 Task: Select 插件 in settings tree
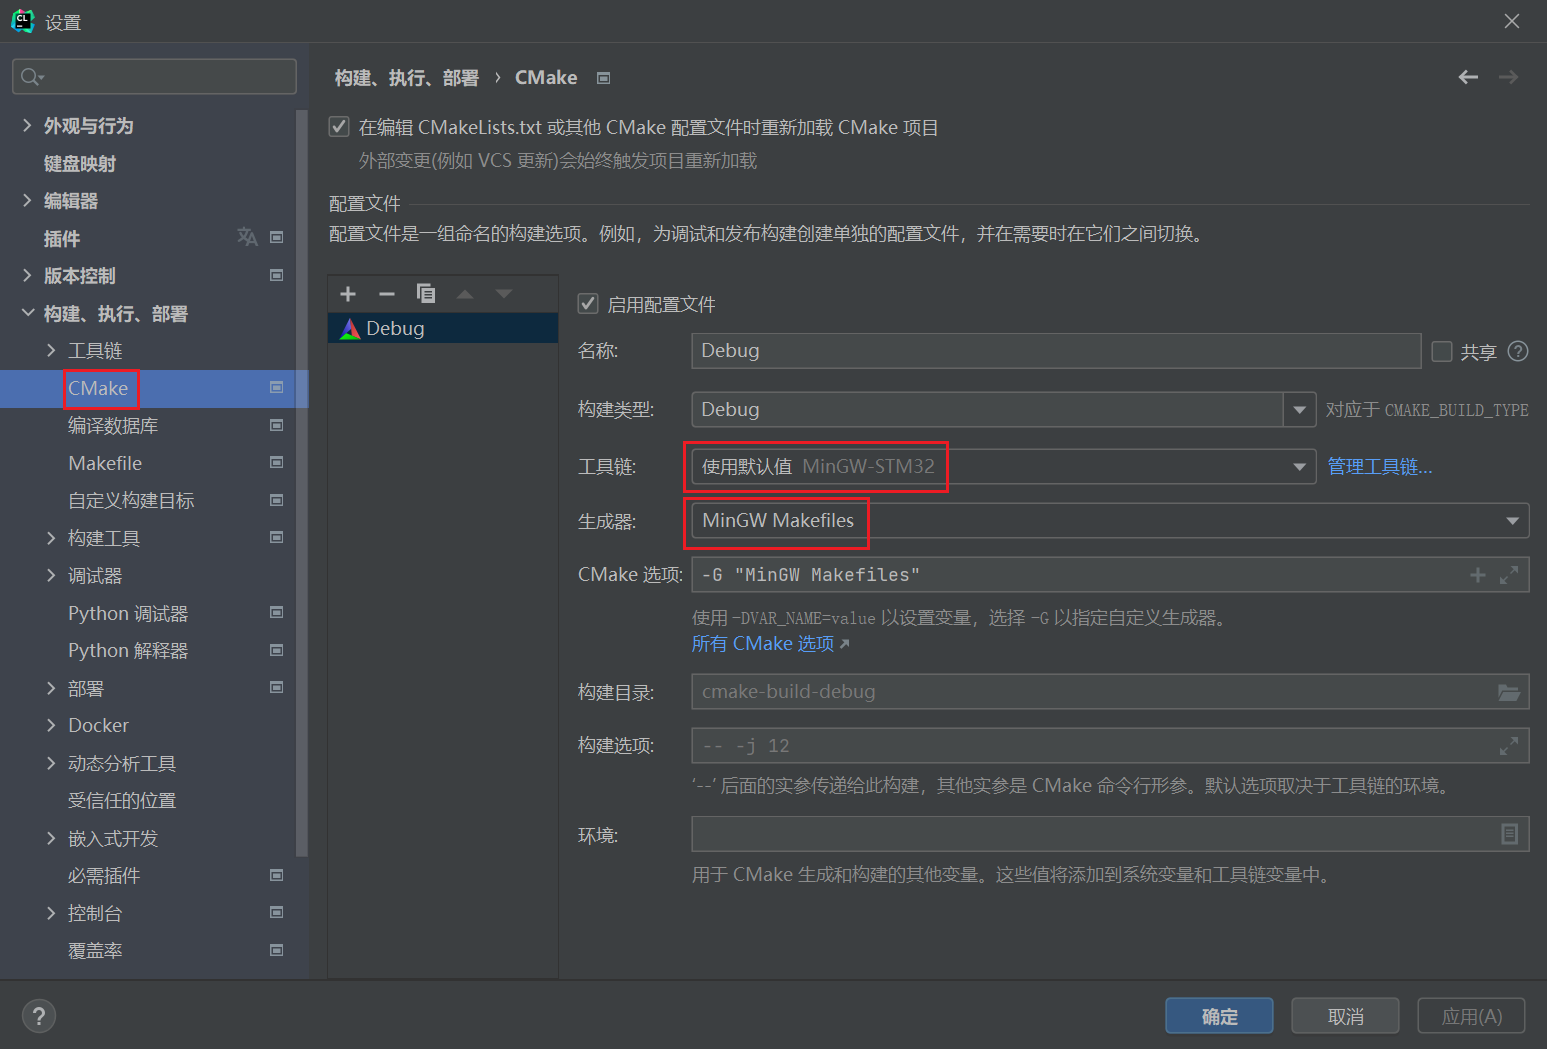(62, 238)
